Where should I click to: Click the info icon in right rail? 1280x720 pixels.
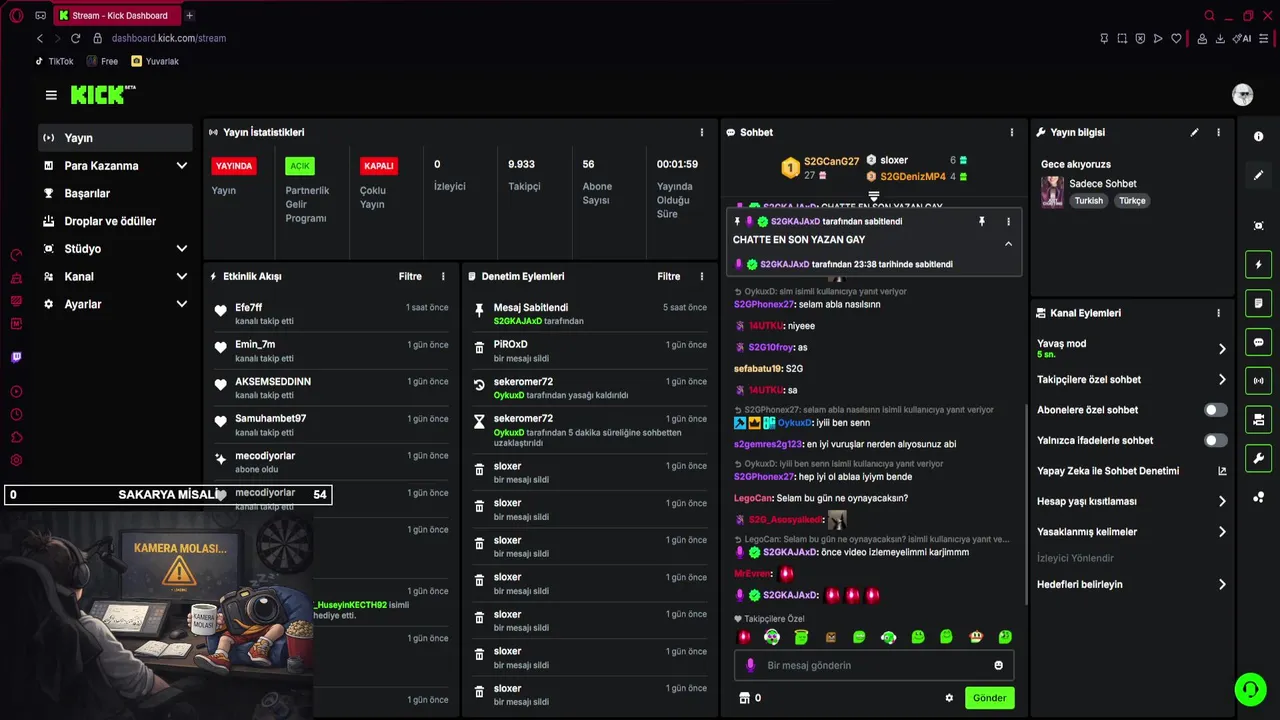click(1258, 136)
